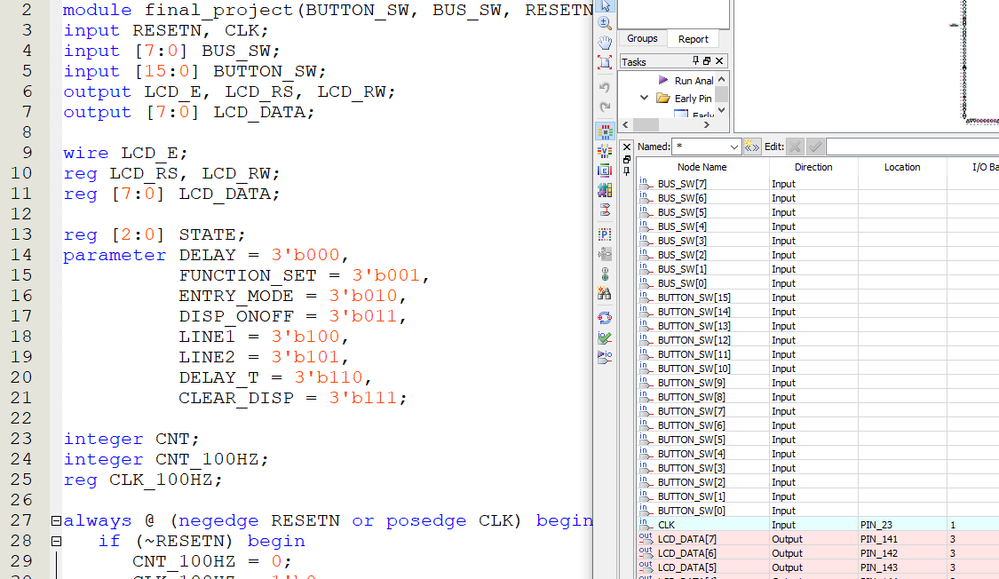The image size is (999, 579).
Task: Click the traffic-light status icon
Action: pyautogui.click(x=605, y=274)
